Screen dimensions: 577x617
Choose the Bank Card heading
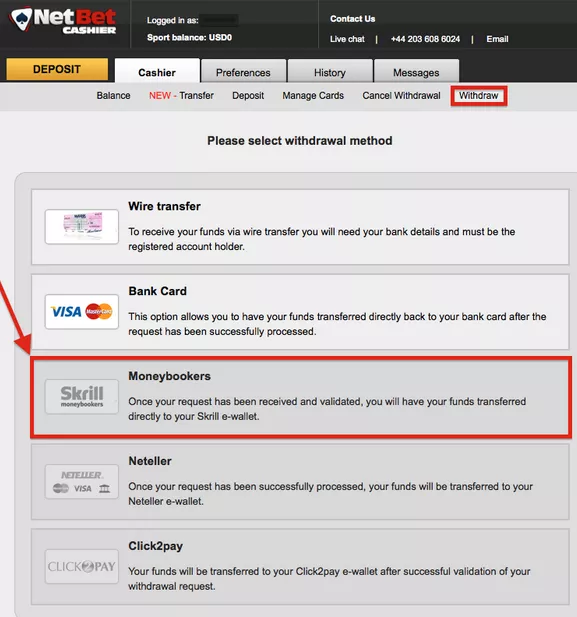point(157,291)
